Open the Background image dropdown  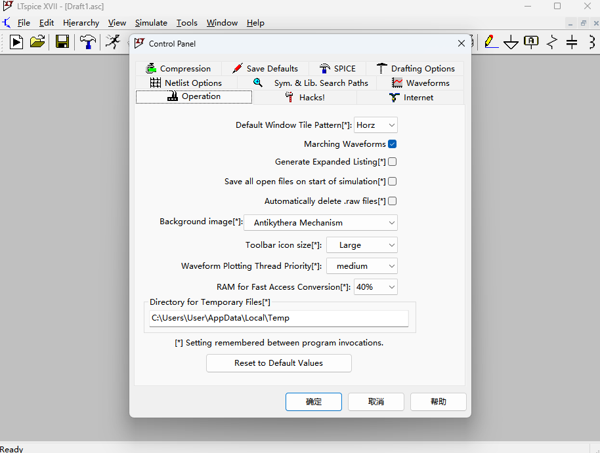(x=319, y=222)
